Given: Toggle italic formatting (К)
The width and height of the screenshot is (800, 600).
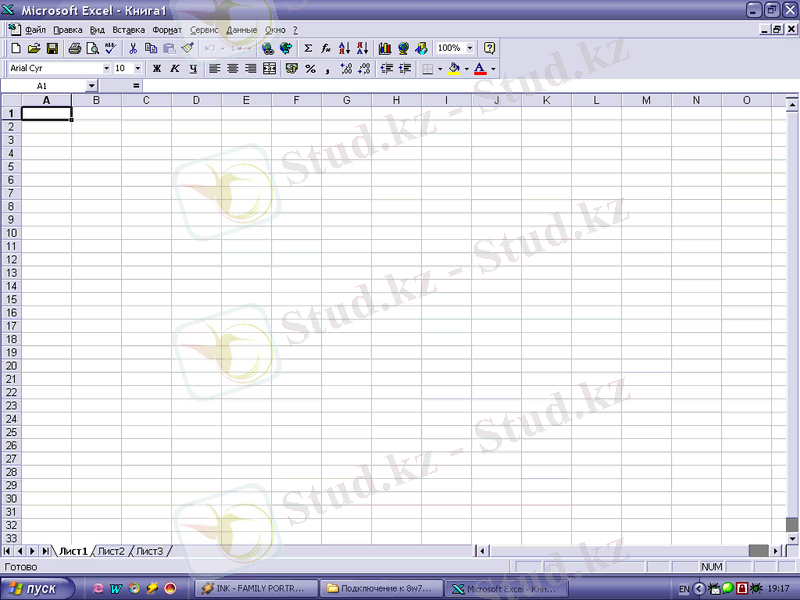Looking at the screenshot, I should click(x=175, y=68).
